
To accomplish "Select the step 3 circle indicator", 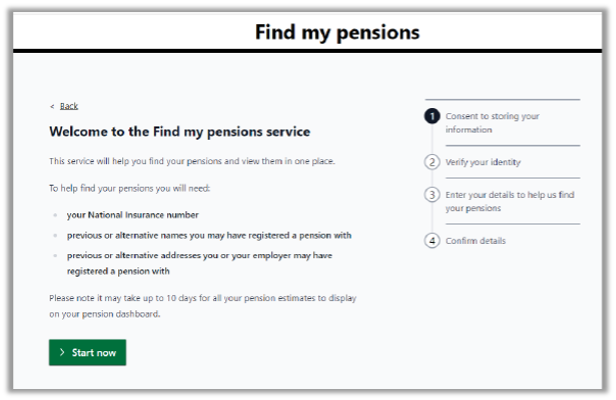I will [432, 194].
